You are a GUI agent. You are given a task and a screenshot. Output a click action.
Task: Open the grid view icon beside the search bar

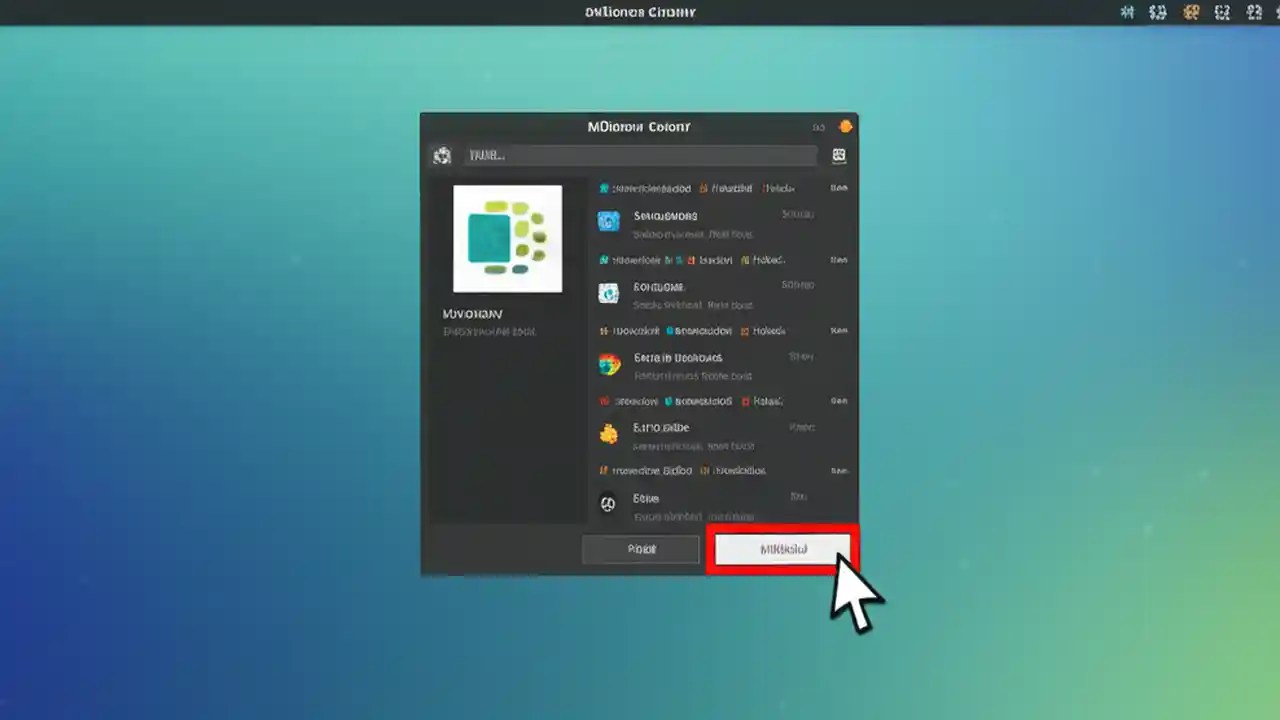click(x=838, y=155)
